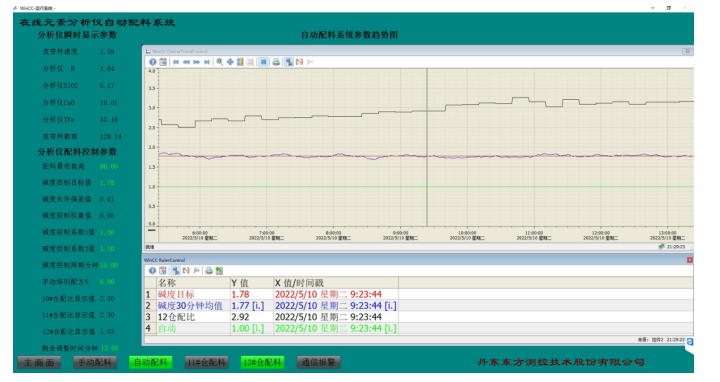Viewport: 720px width, 382px height.
Task: Click calculate statistics icon in trend toolbar
Action: coord(310,62)
